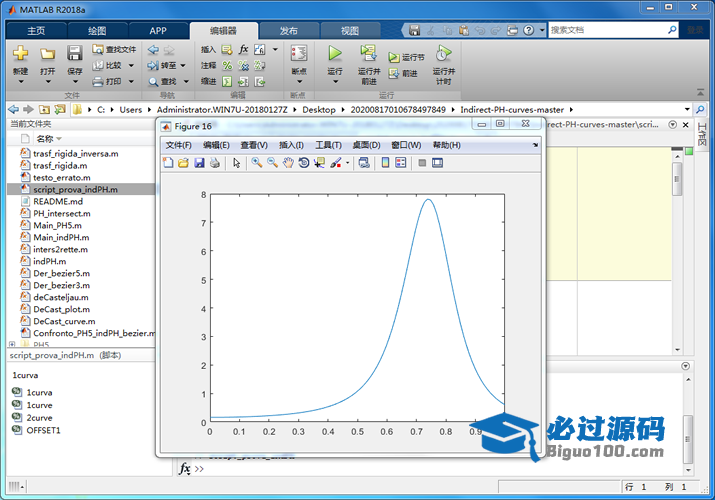Click the 2curve section entry
This screenshot has height=500, width=715.
coord(39,418)
